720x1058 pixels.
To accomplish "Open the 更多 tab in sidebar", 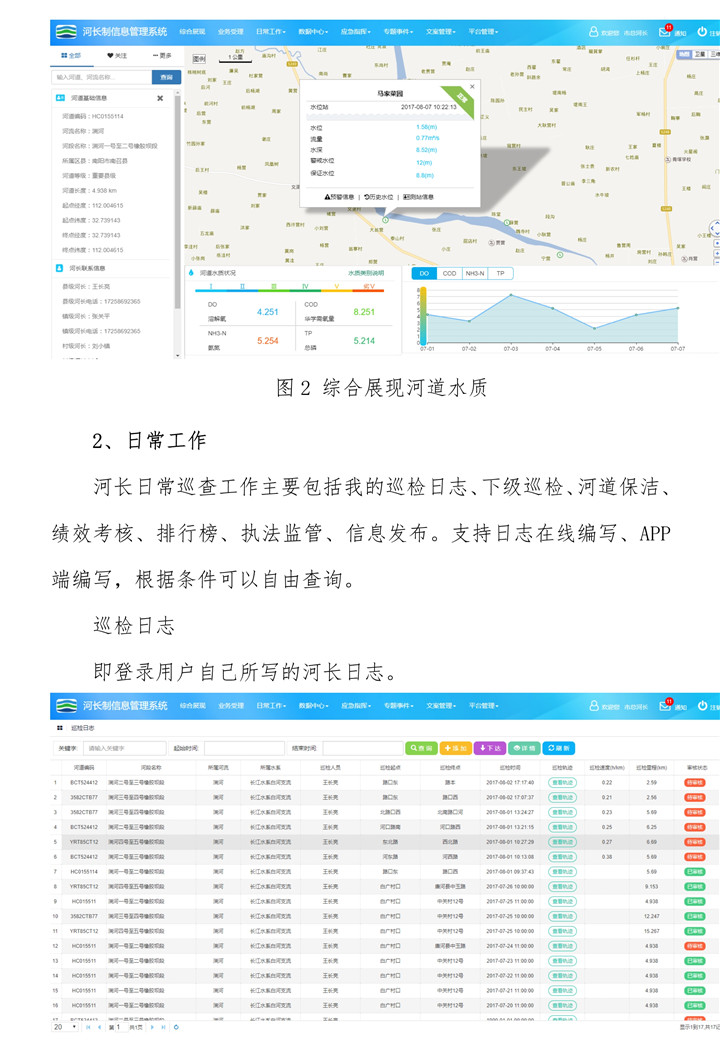I will coord(162,55).
